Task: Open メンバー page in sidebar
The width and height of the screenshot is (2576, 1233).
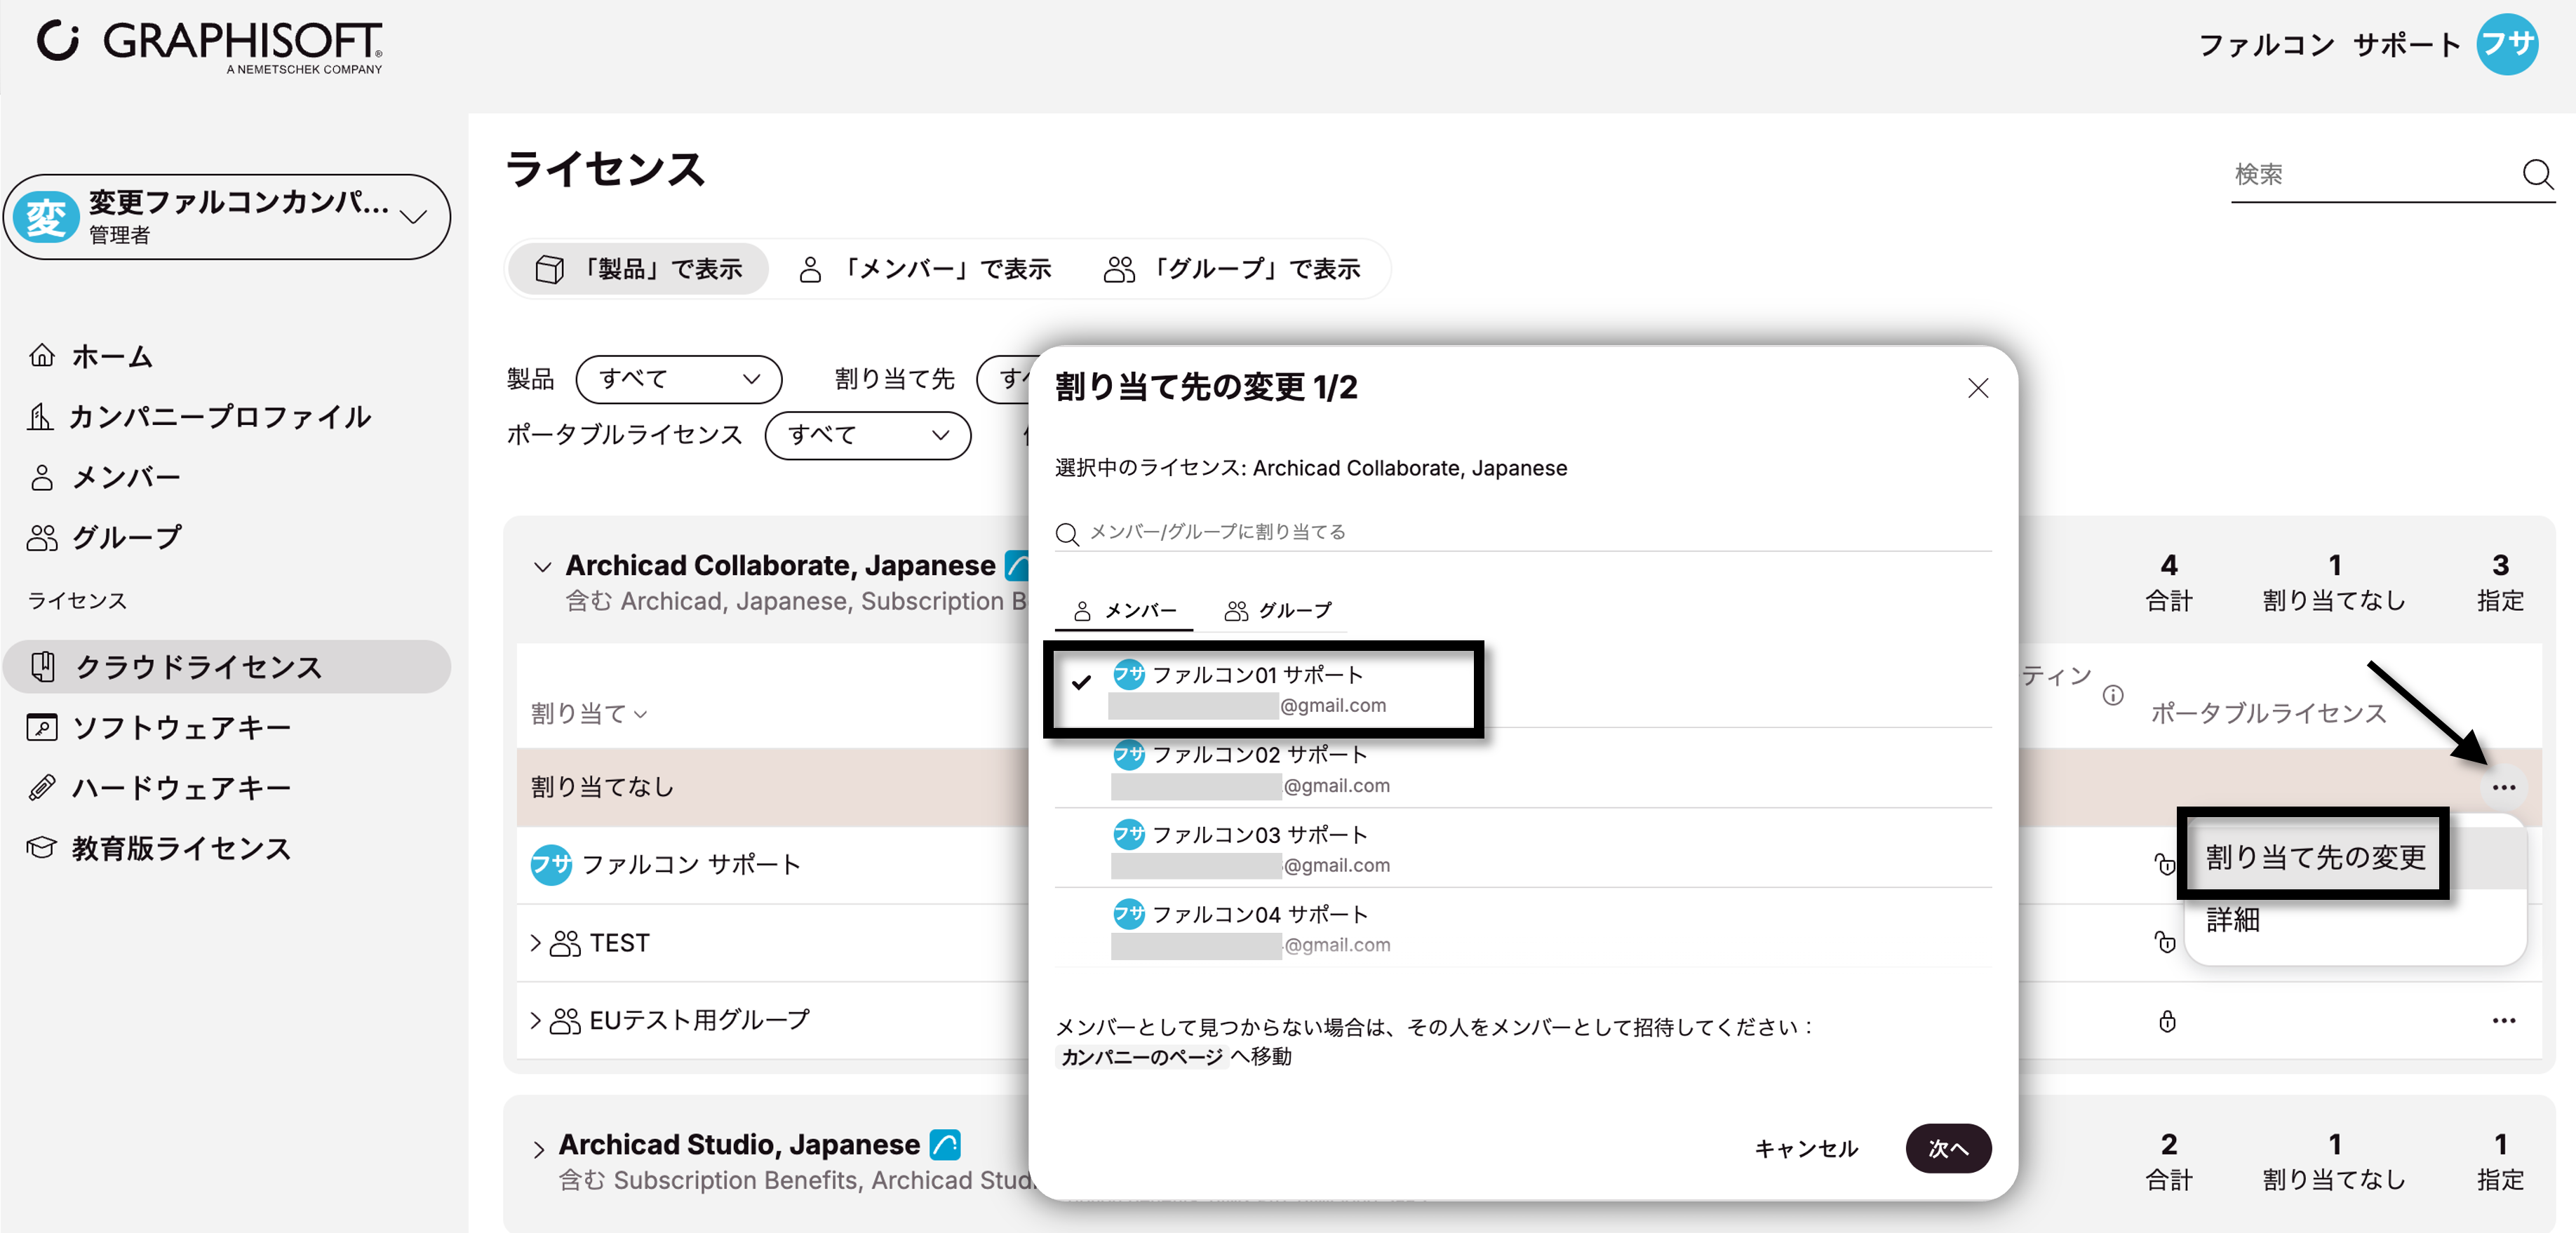Action: [105, 477]
